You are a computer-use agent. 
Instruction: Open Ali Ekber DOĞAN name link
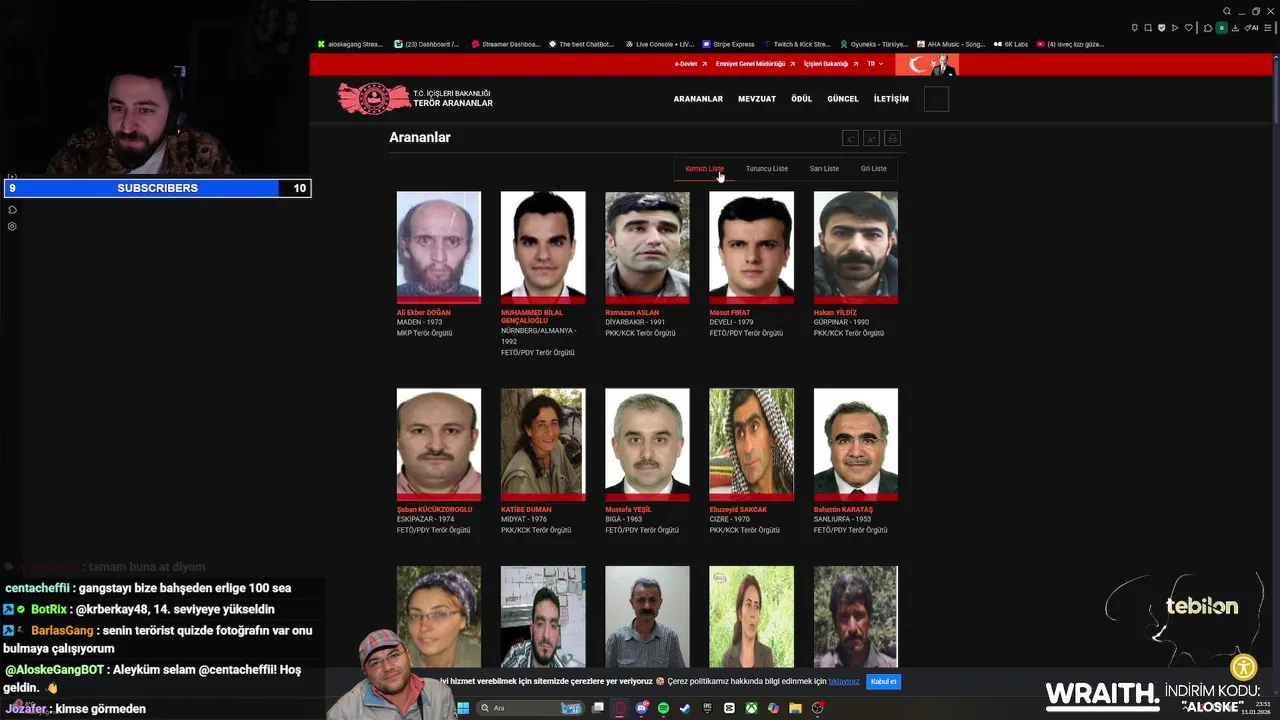click(423, 313)
